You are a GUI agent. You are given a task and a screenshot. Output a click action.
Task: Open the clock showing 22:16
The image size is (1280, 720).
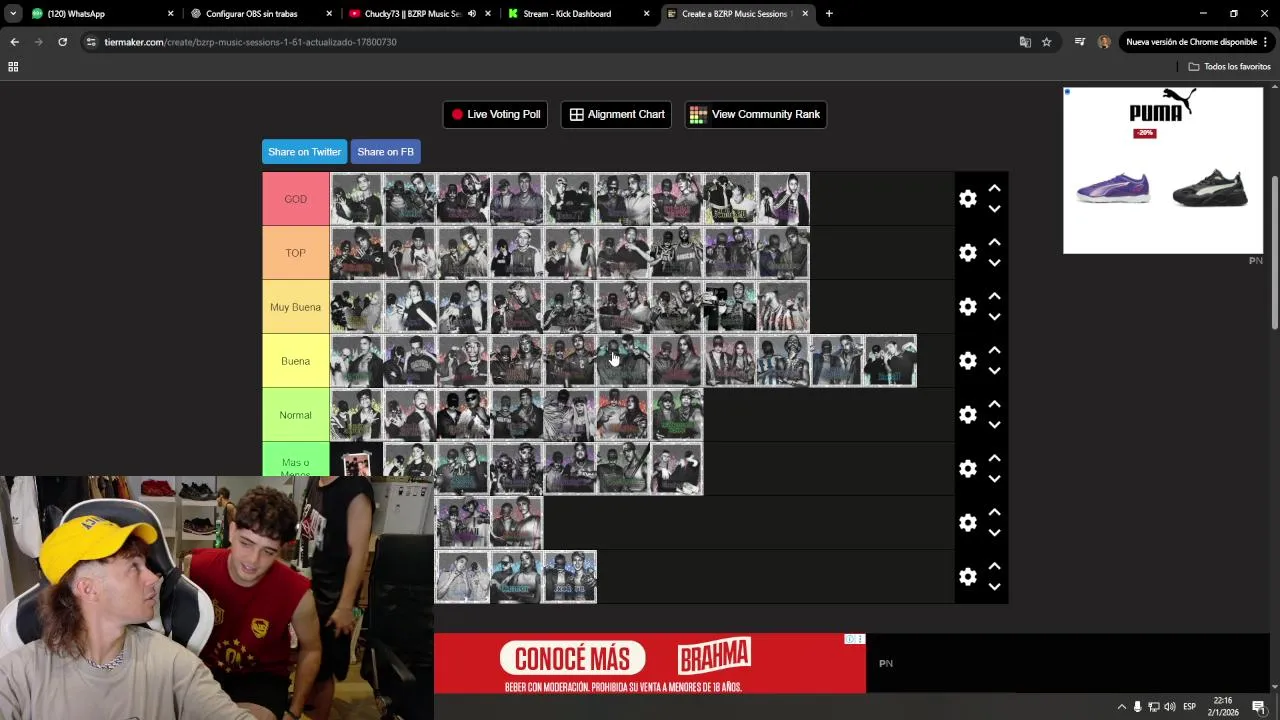pyautogui.click(x=1223, y=706)
